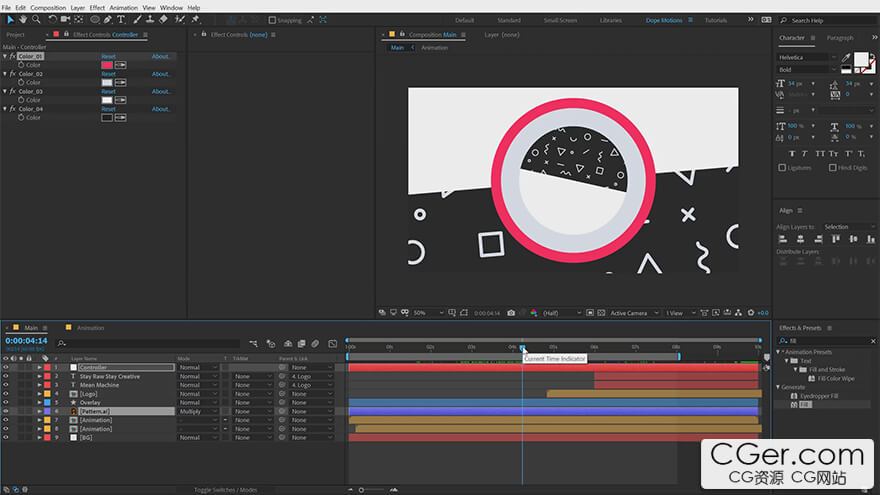Select the Pen tool
This screenshot has width=880, height=495.
tap(109, 19)
